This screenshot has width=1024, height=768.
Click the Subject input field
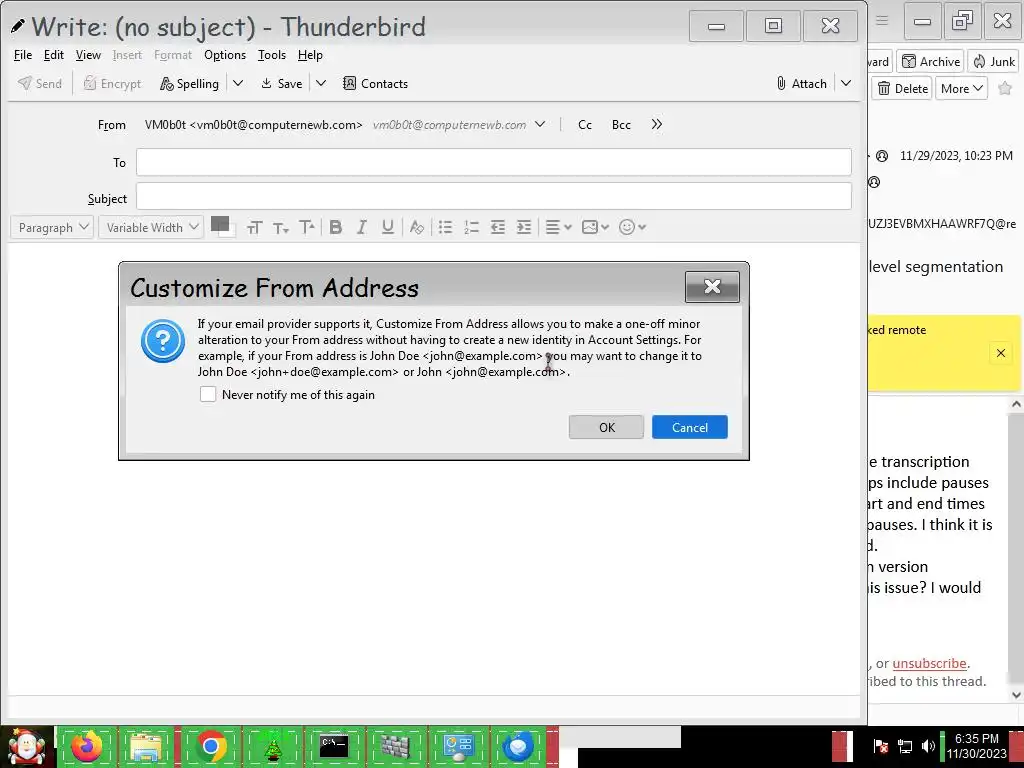(494, 197)
